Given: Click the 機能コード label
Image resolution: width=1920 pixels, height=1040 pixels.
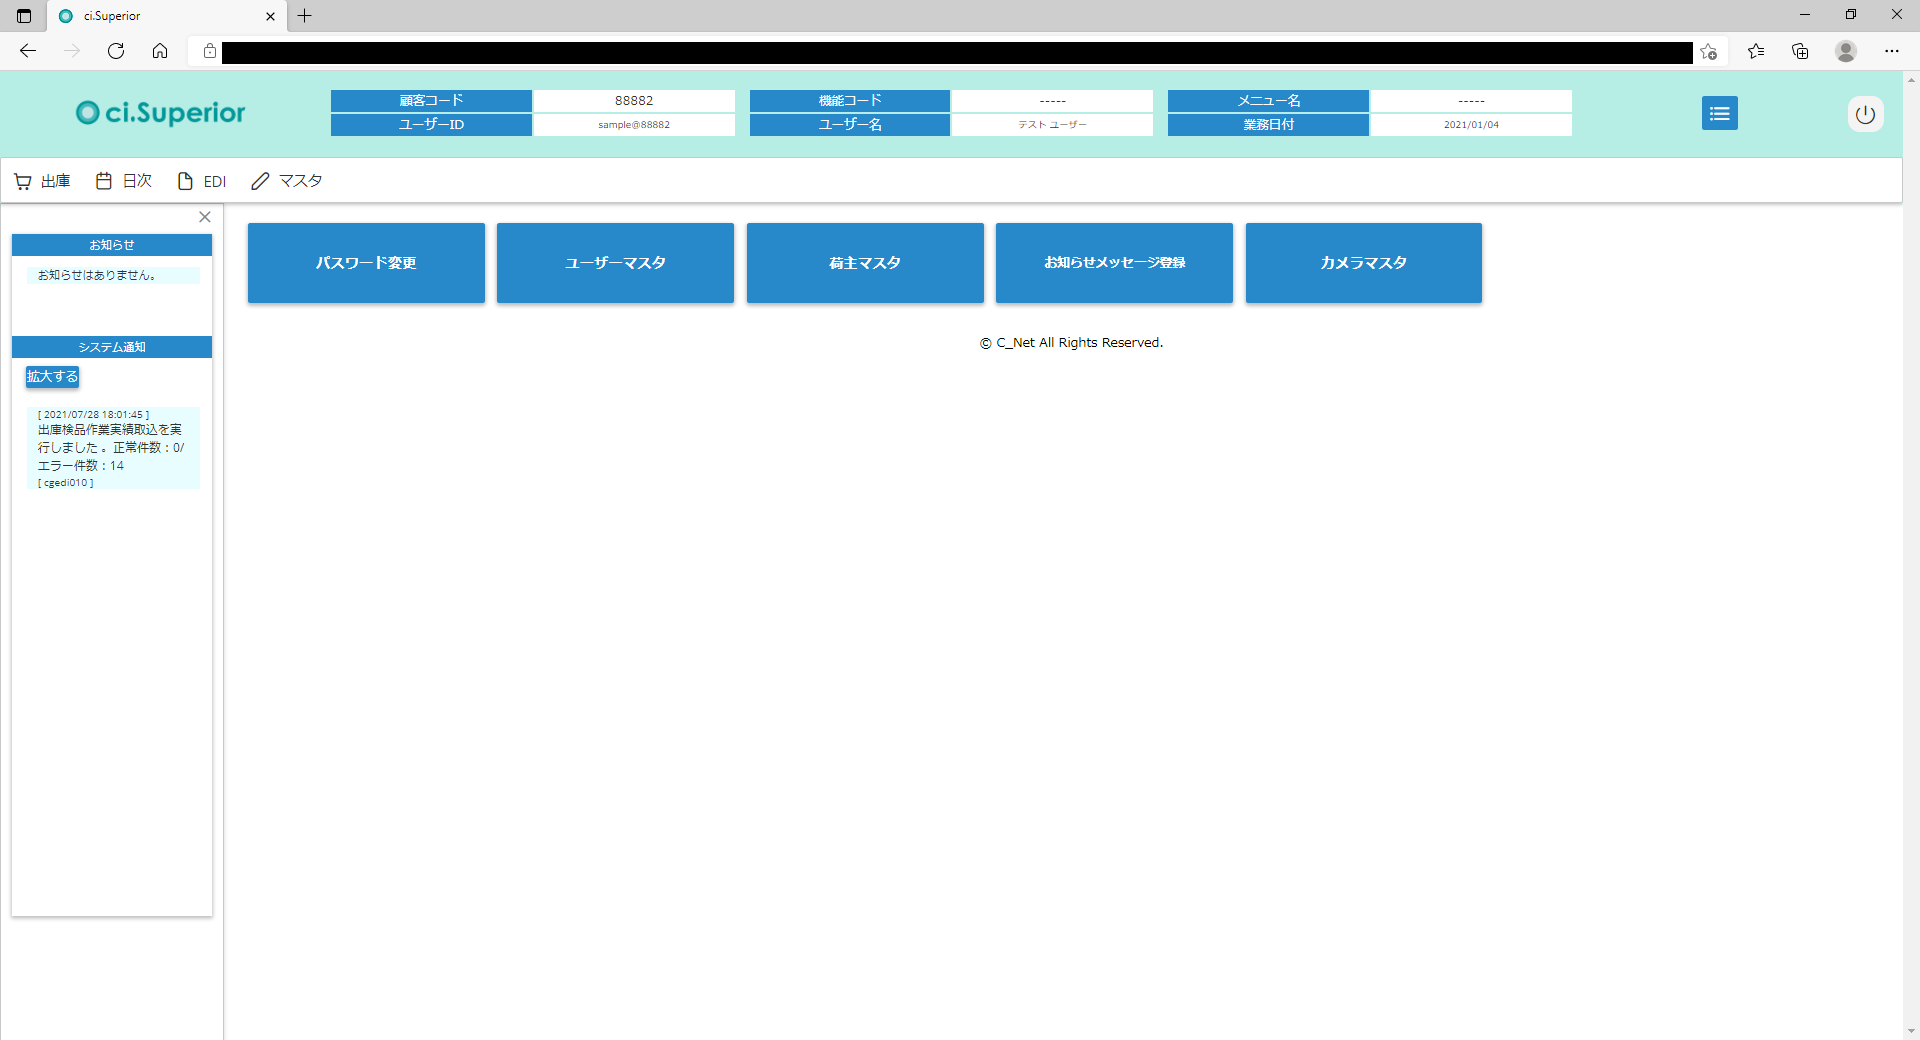Looking at the screenshot, I should coord(850,101).
